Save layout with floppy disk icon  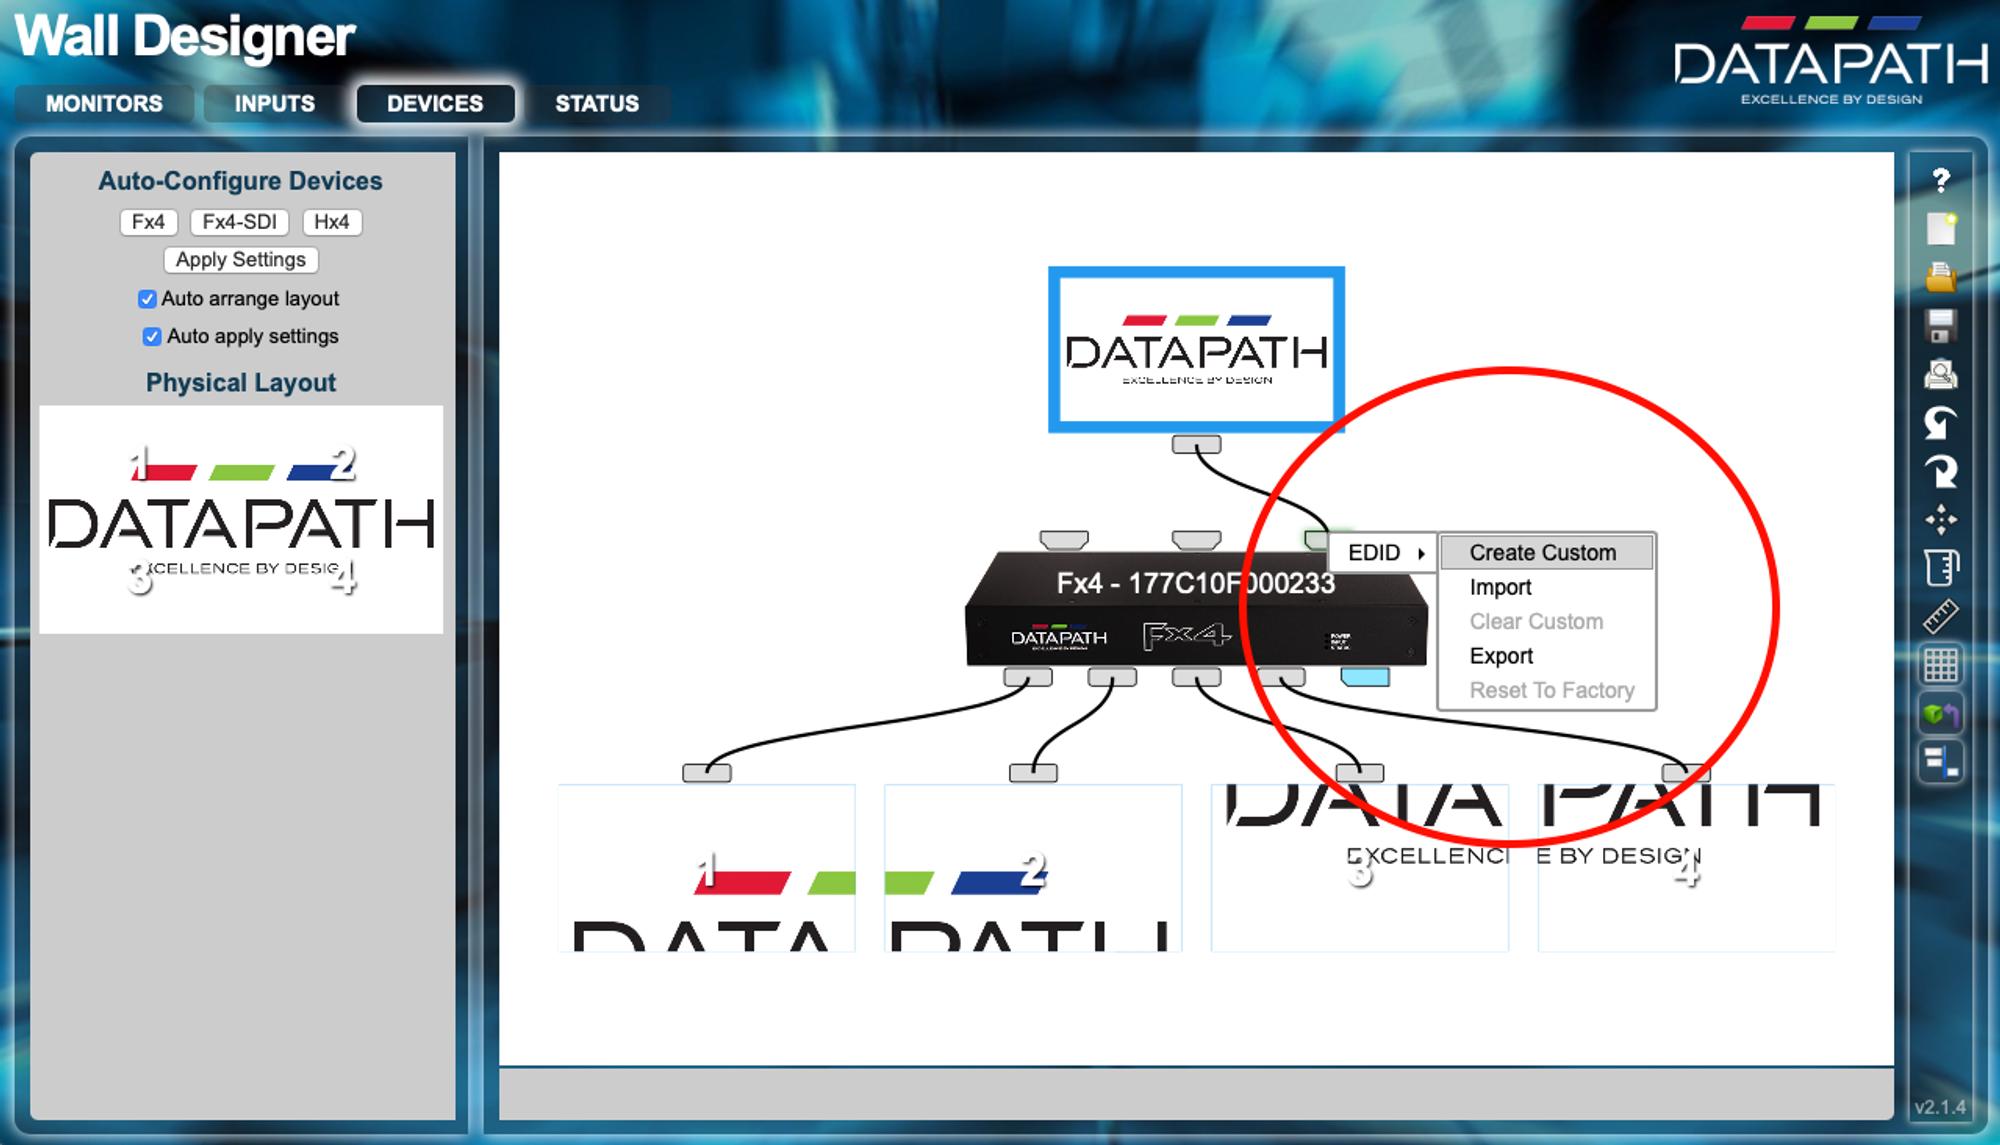(1940, 326)
